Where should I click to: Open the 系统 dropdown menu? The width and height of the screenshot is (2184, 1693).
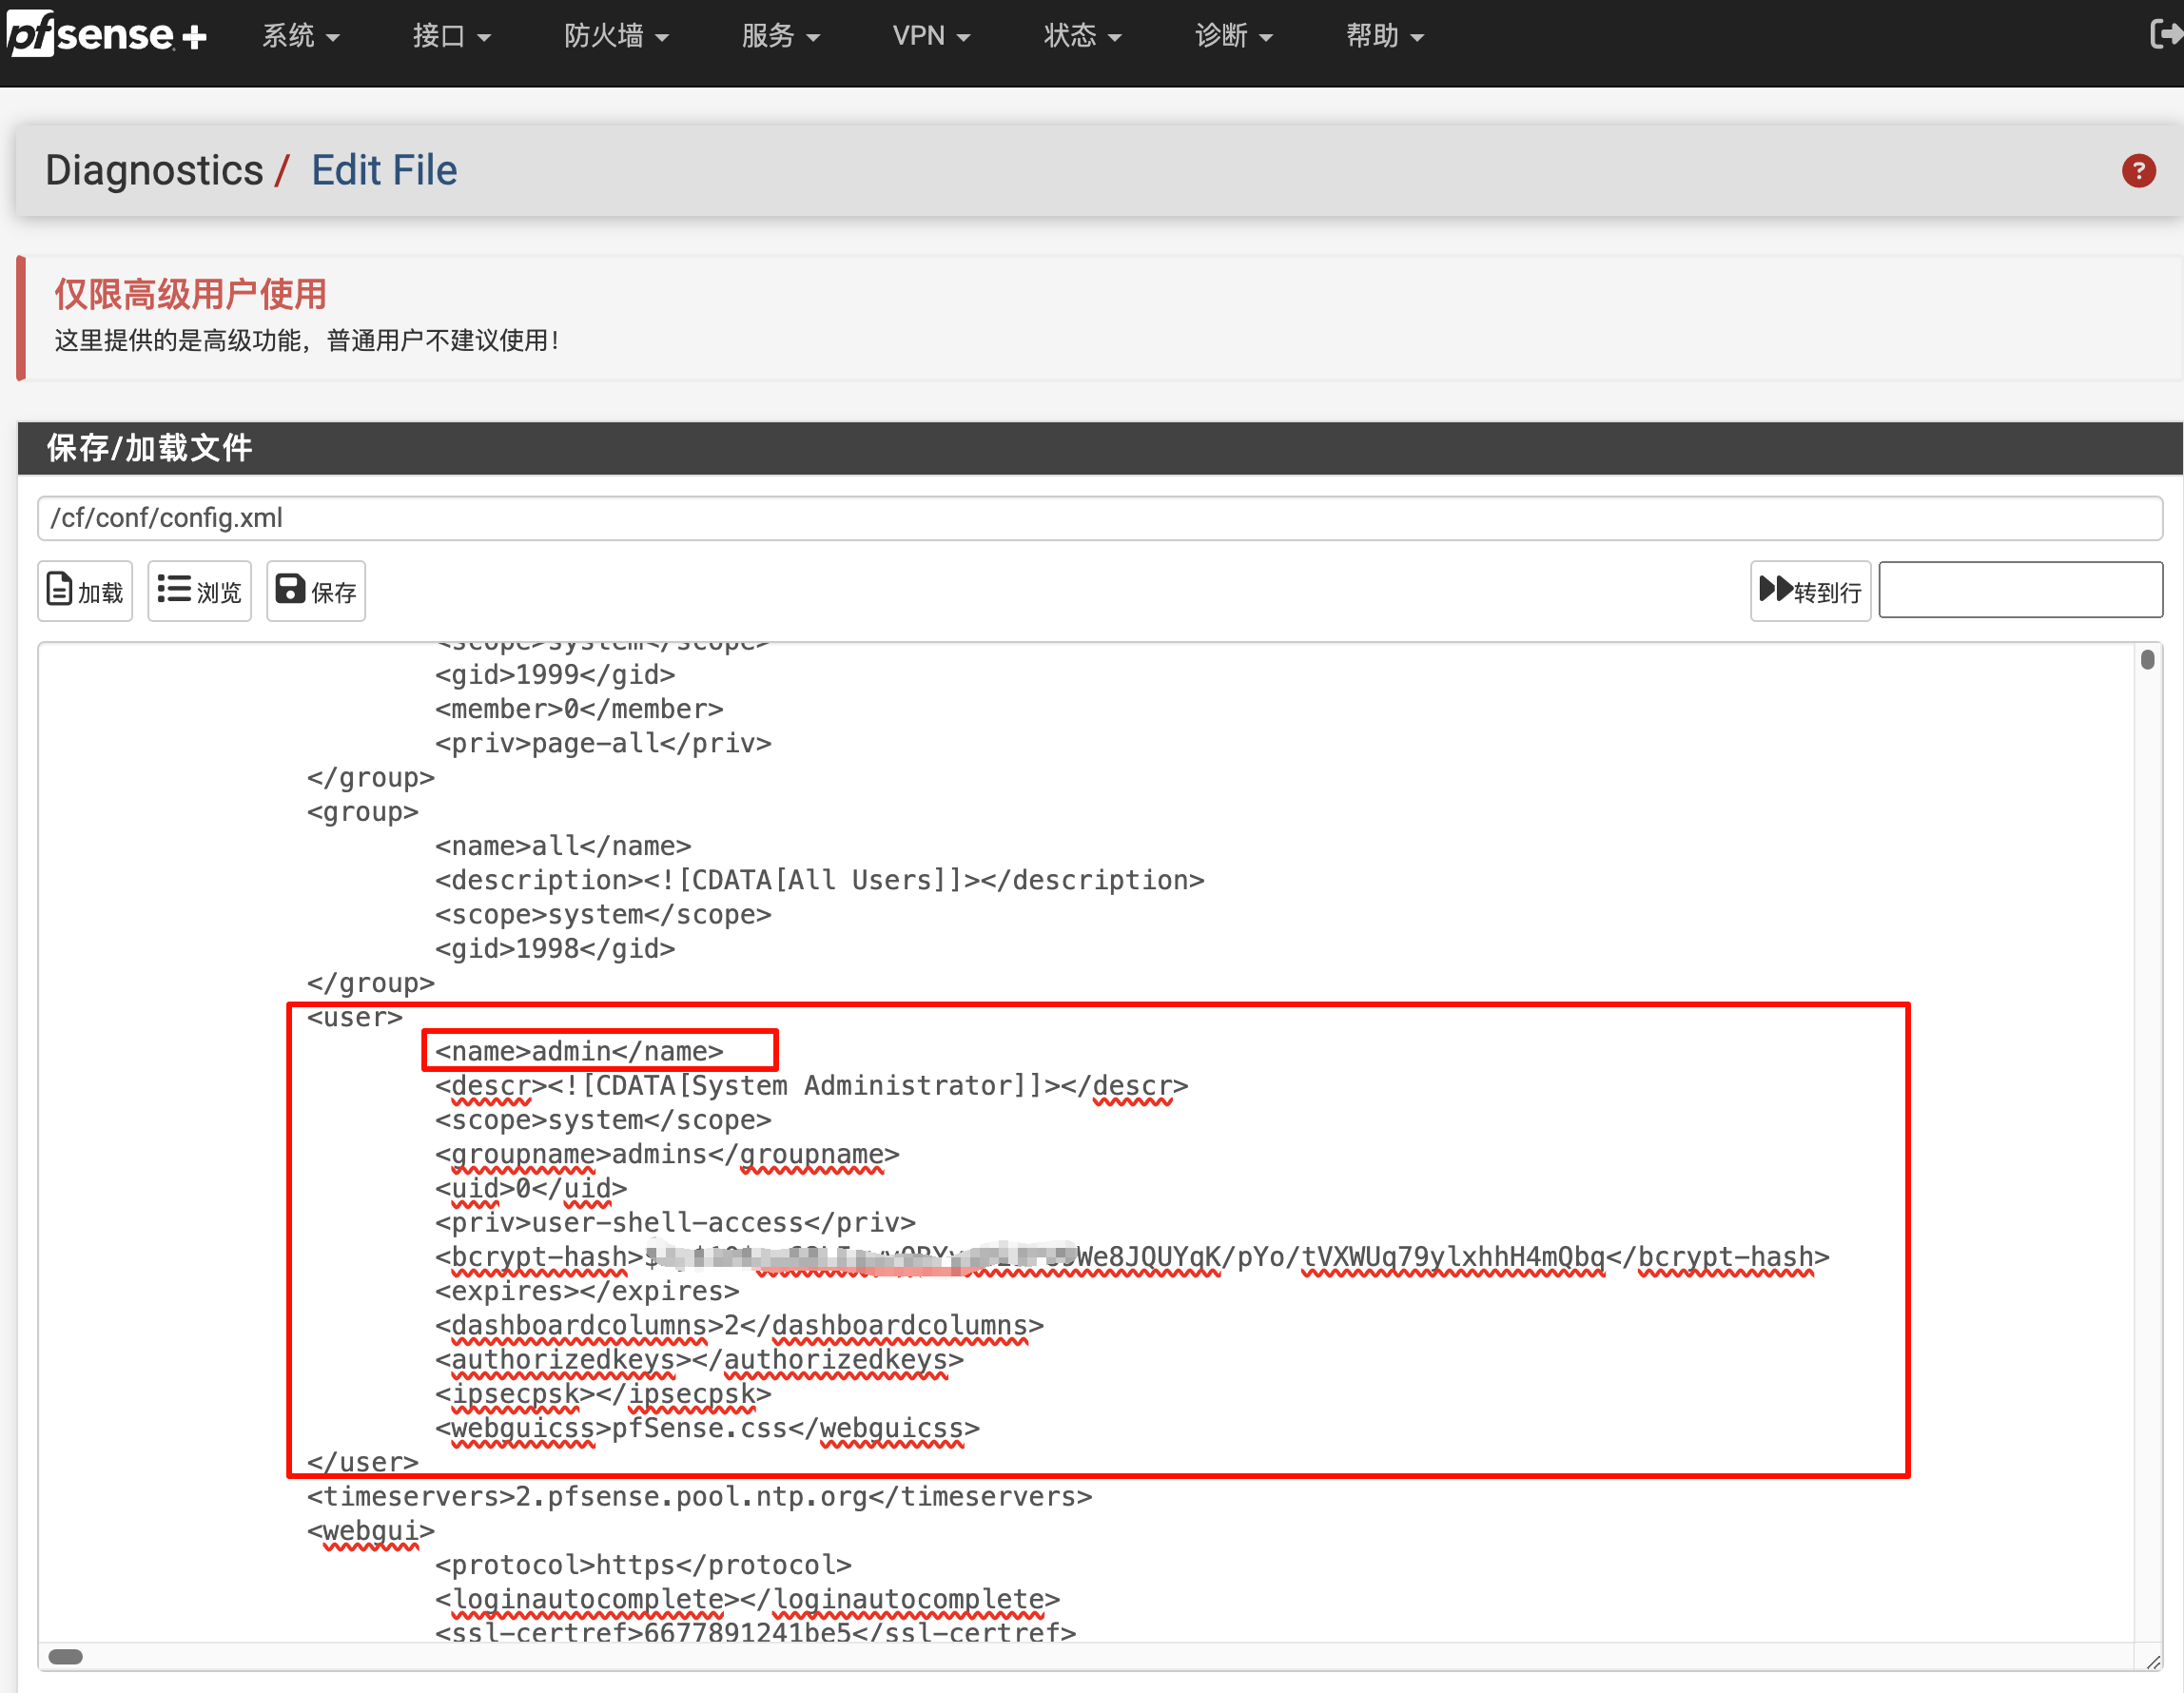(300, 36)
